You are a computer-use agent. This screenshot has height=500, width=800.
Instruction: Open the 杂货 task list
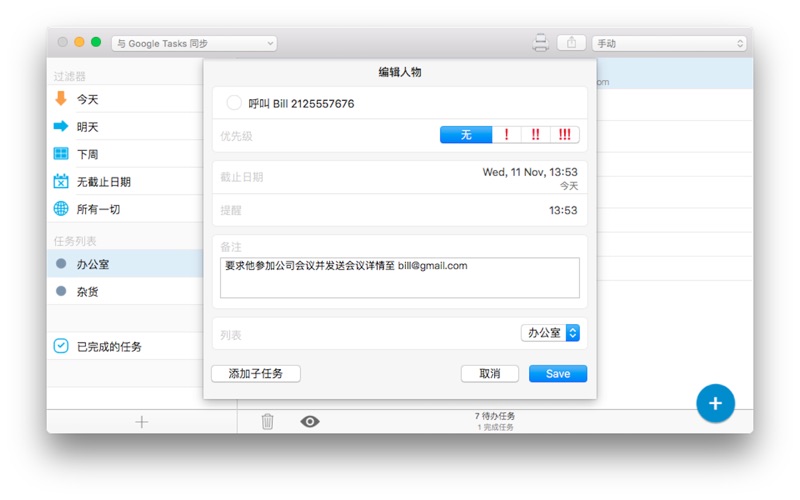tap(125, 291)
